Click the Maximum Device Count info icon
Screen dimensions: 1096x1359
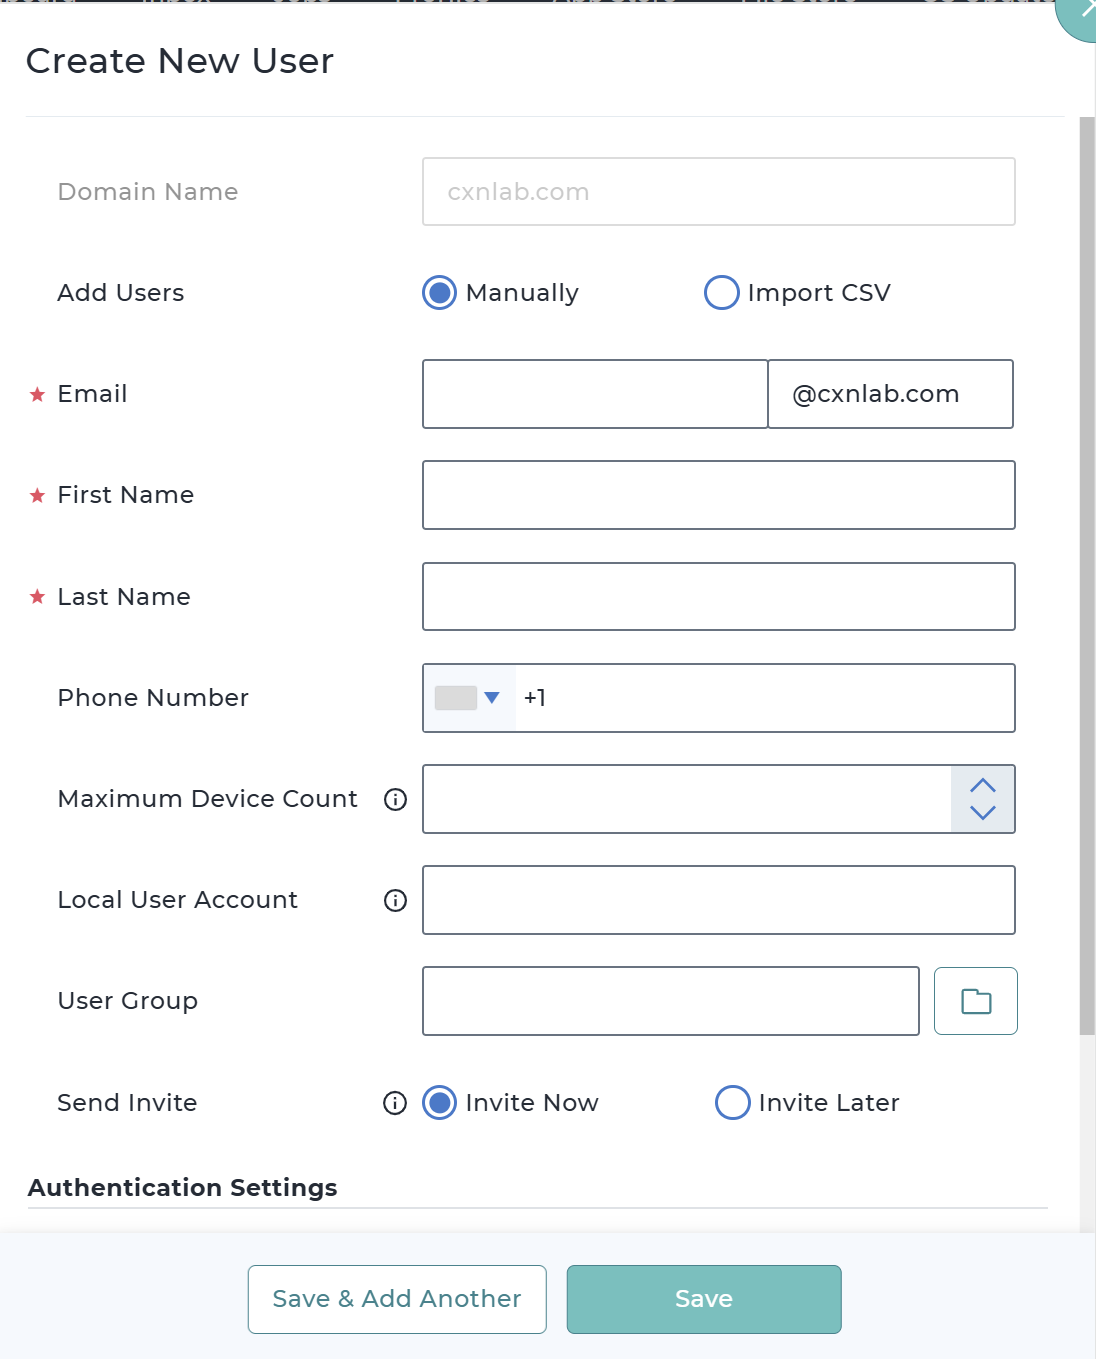tap(396, 799)
